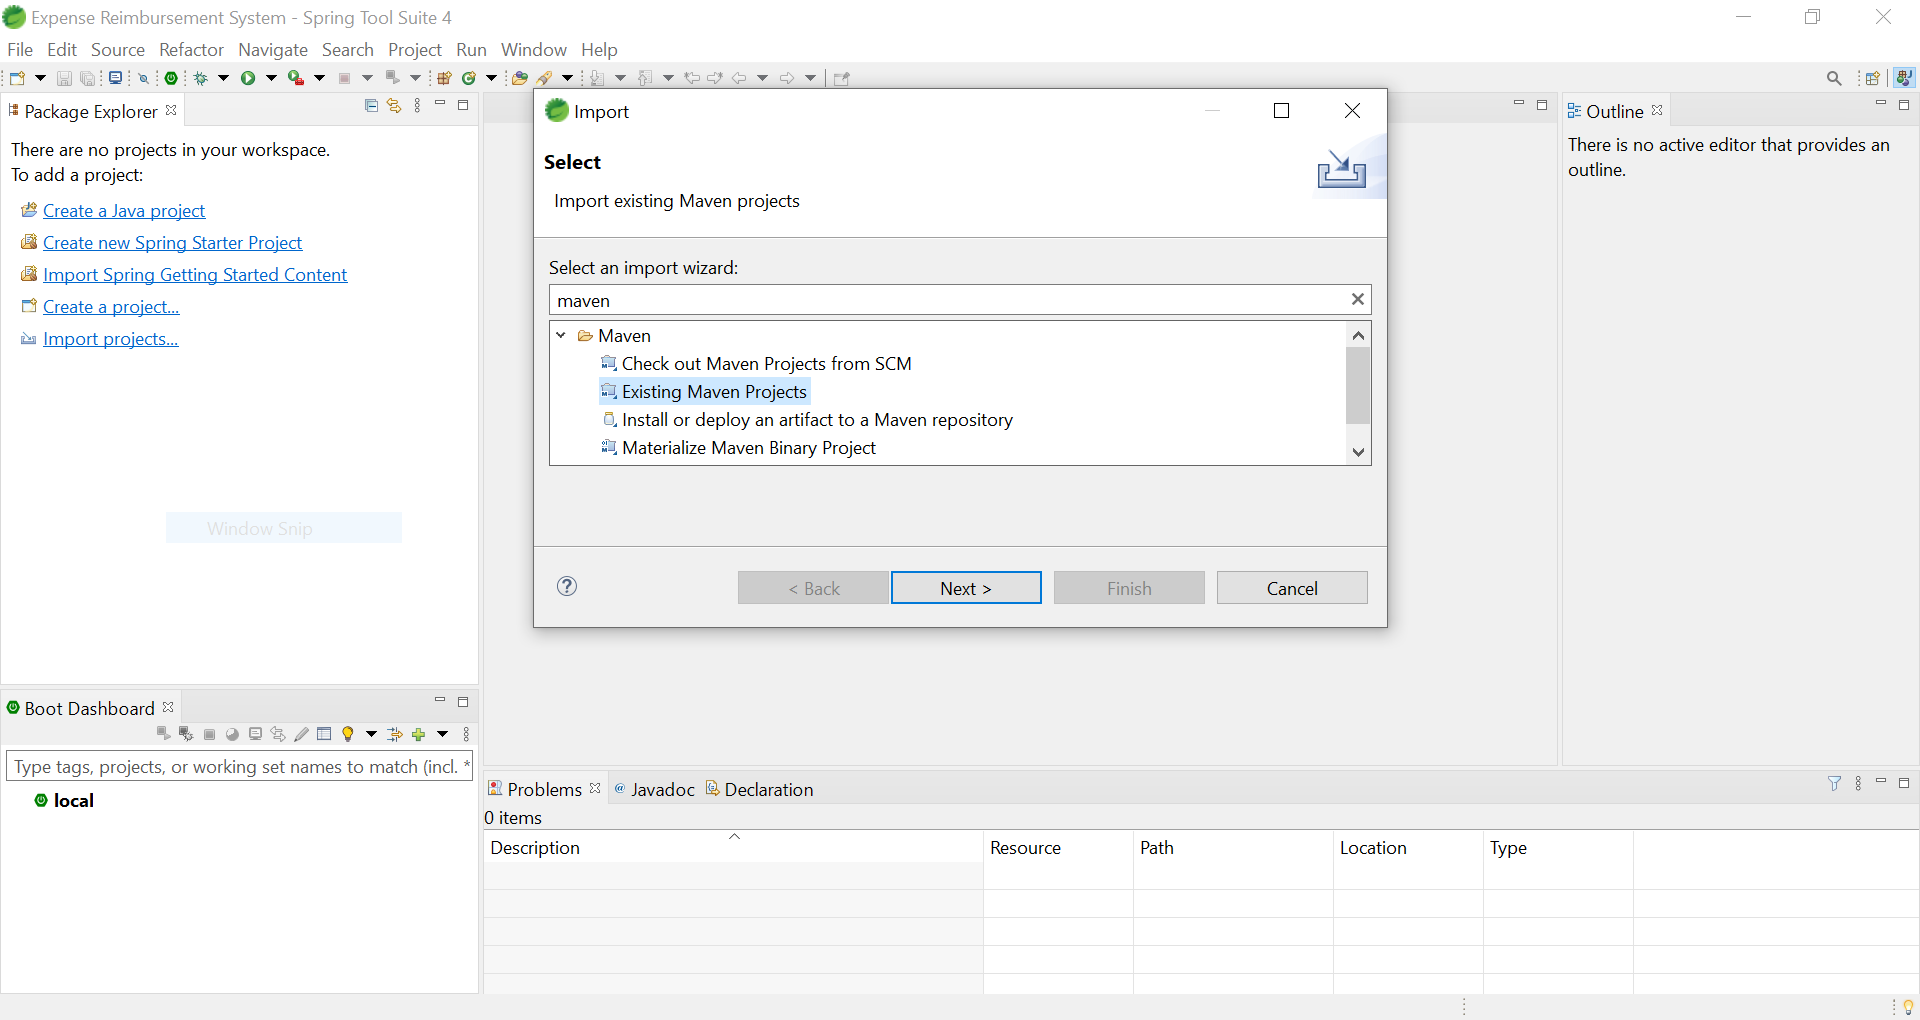Click the Coverage run toolbar icon
This screenshot has height=1020, width=1920.
[x=296, y=78]
